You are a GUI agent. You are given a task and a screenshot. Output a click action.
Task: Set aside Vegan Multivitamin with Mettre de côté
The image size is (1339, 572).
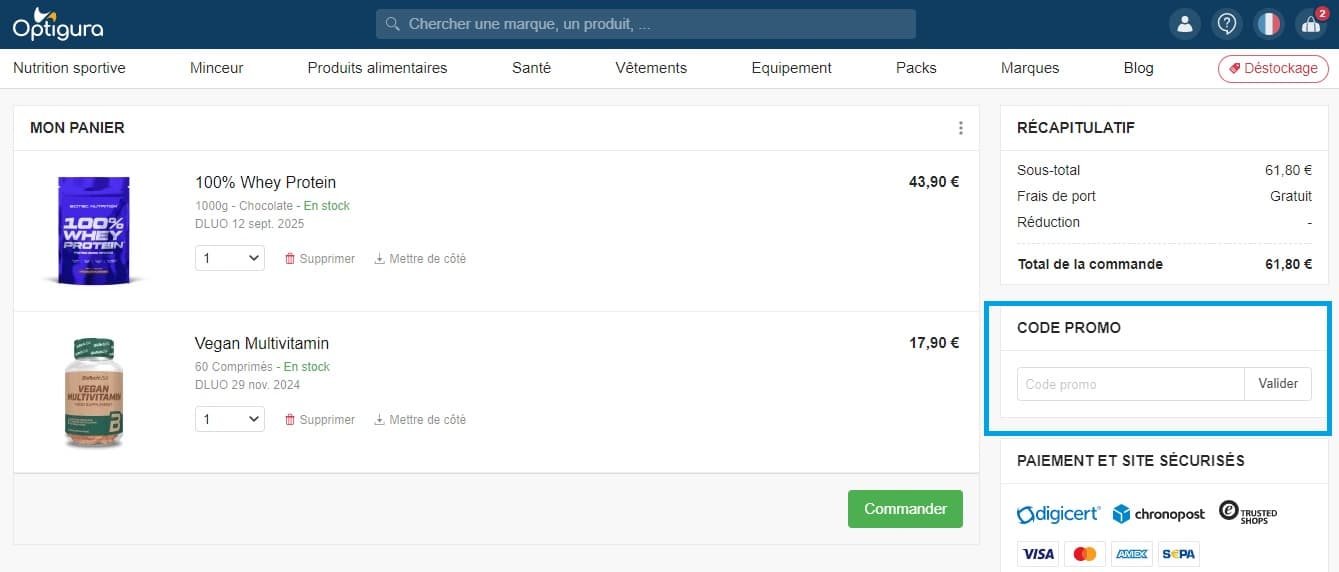pyautogui.click(x=420, y=420)
